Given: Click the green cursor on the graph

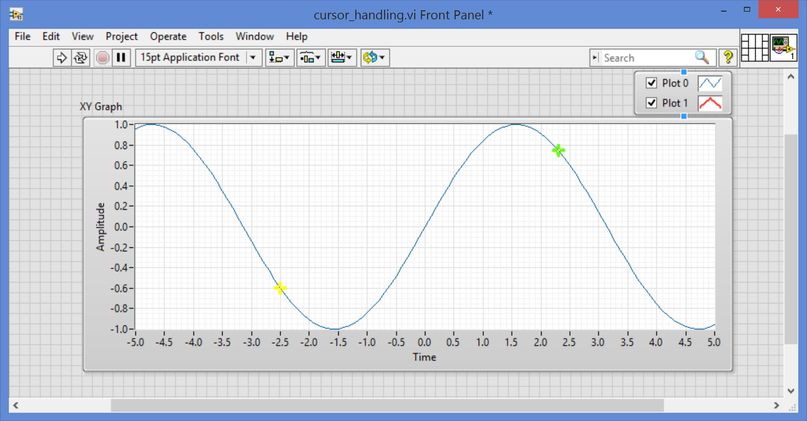Looking at the screenshot, I should coord(558,150).
